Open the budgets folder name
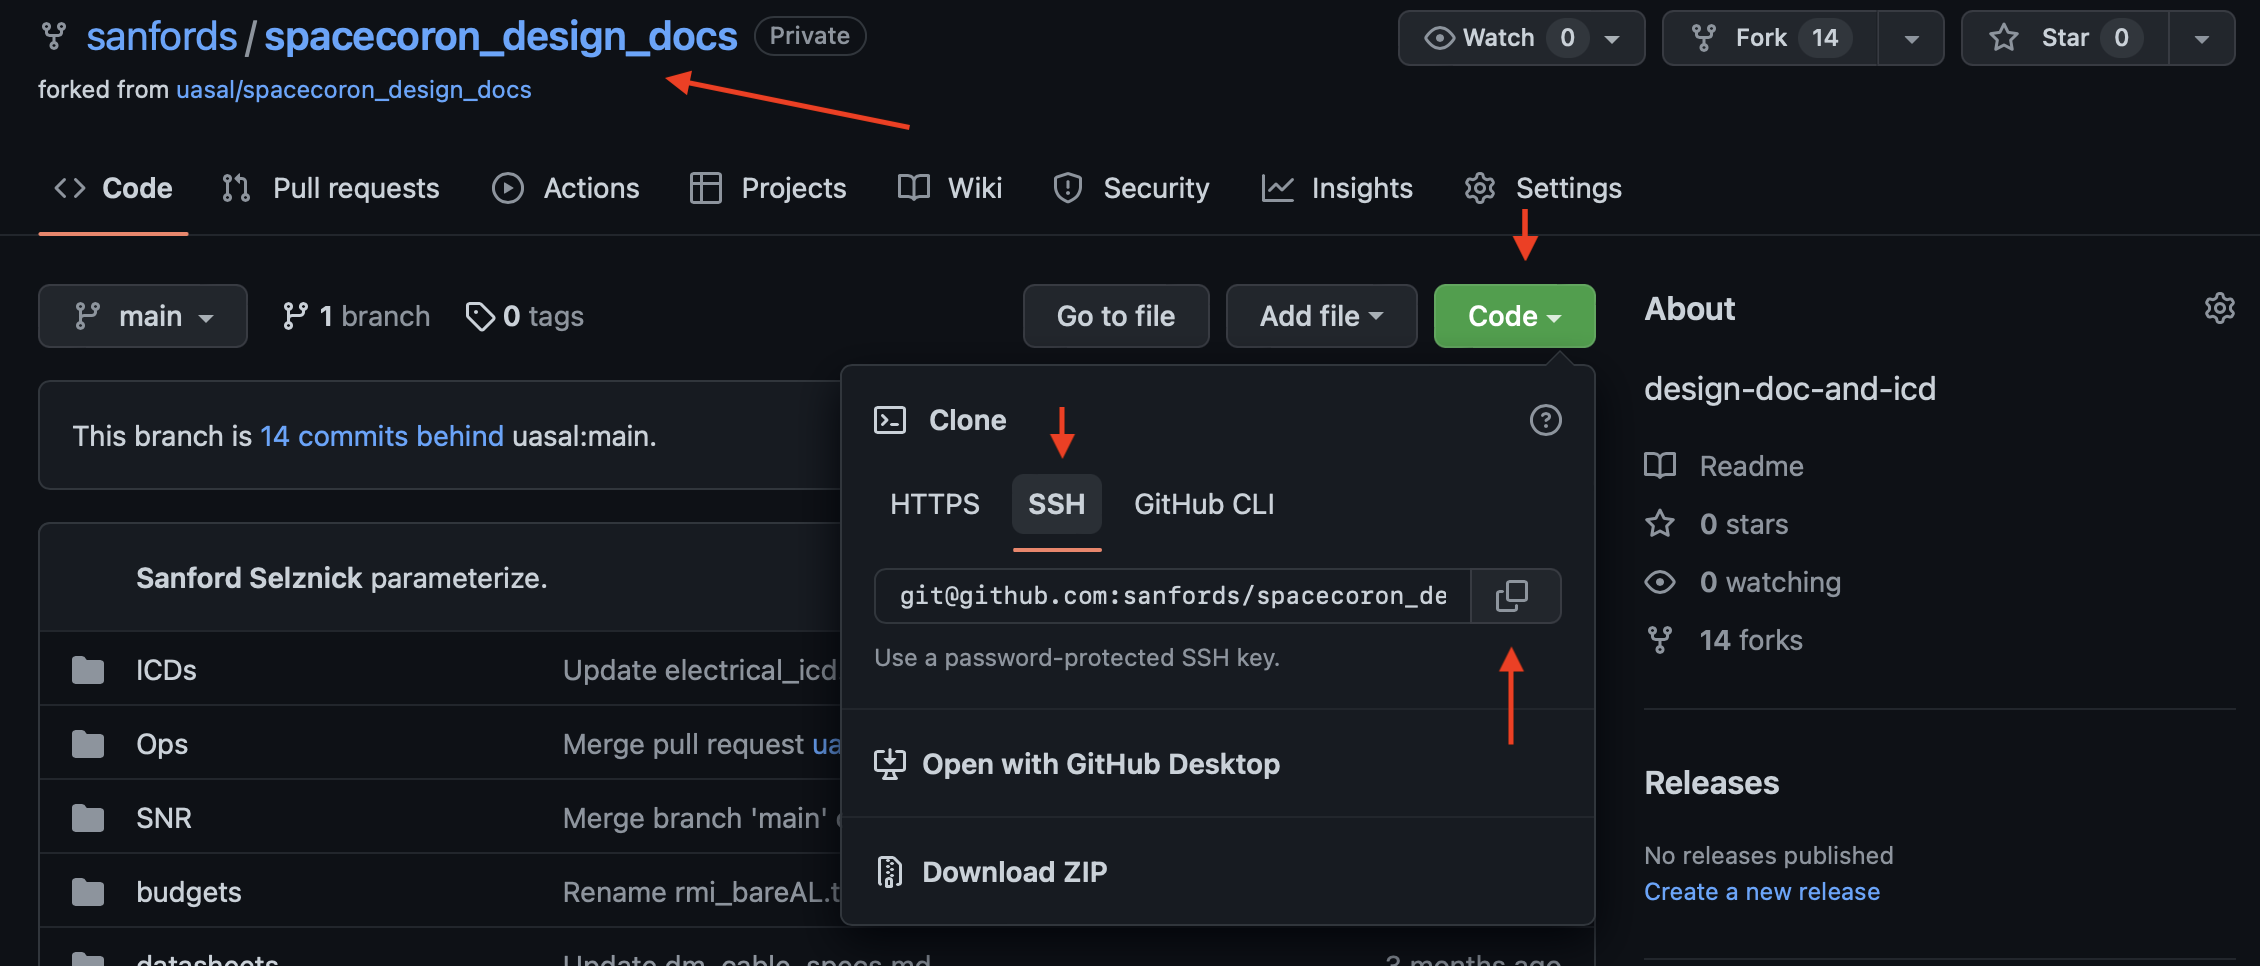Image resolution: width=2260 pixels, height=966 pixels. click(x=189, y=892)
